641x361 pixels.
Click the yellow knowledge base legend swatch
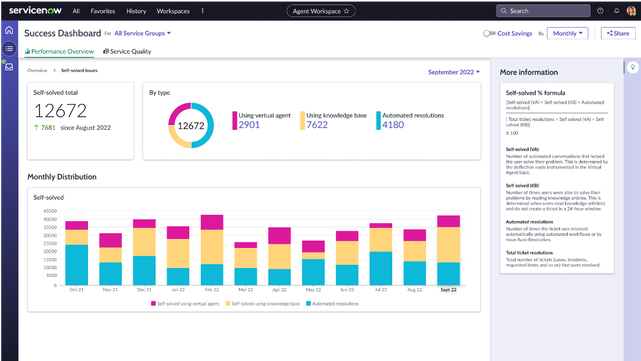pos(228,304)
